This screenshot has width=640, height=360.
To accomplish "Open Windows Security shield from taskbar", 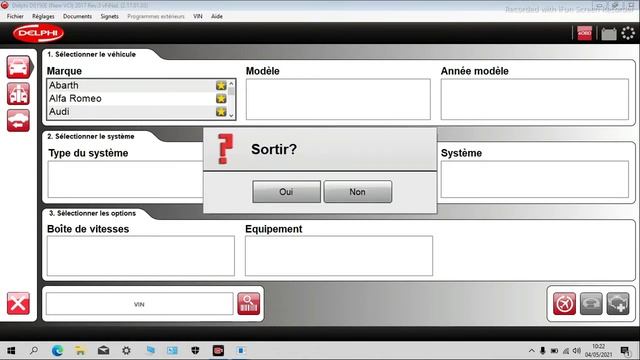I will [196, 351].
